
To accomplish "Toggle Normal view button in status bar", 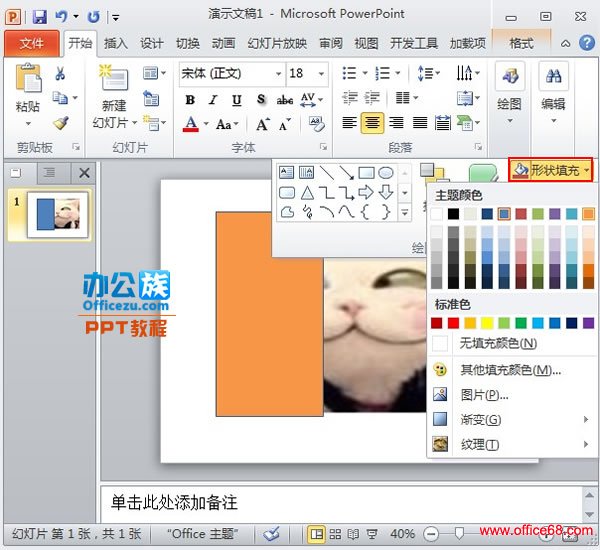I will 316,534.
